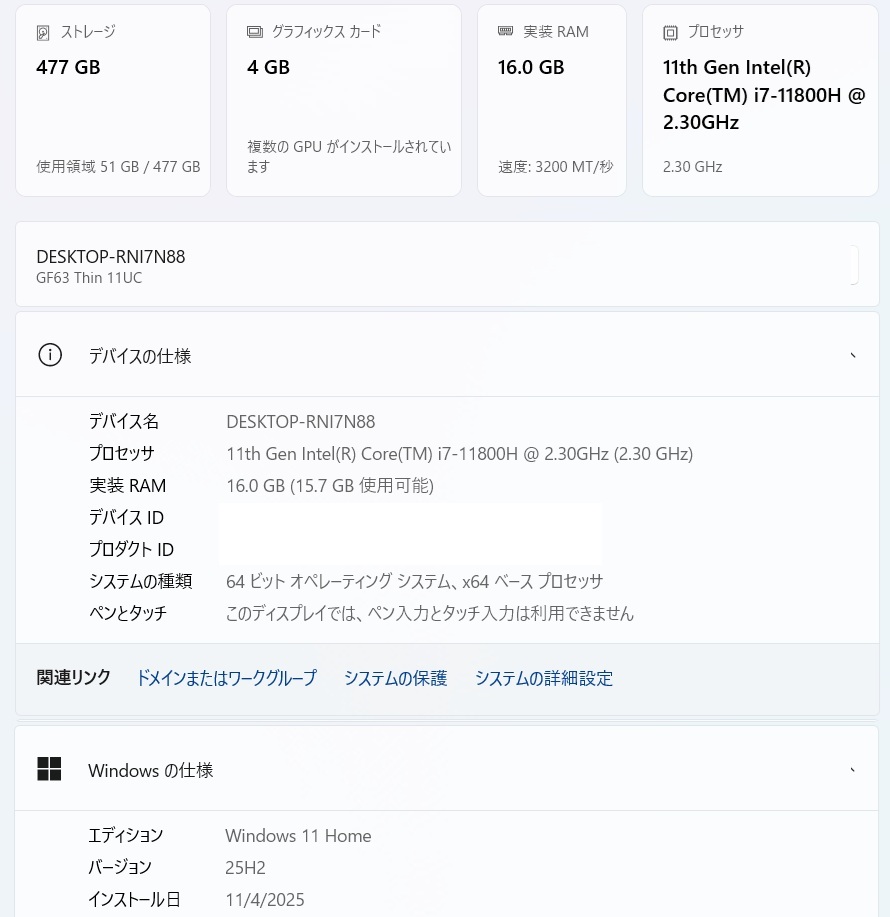Open the システムの保護 link

pyautogui.click(x=395, y=678)
